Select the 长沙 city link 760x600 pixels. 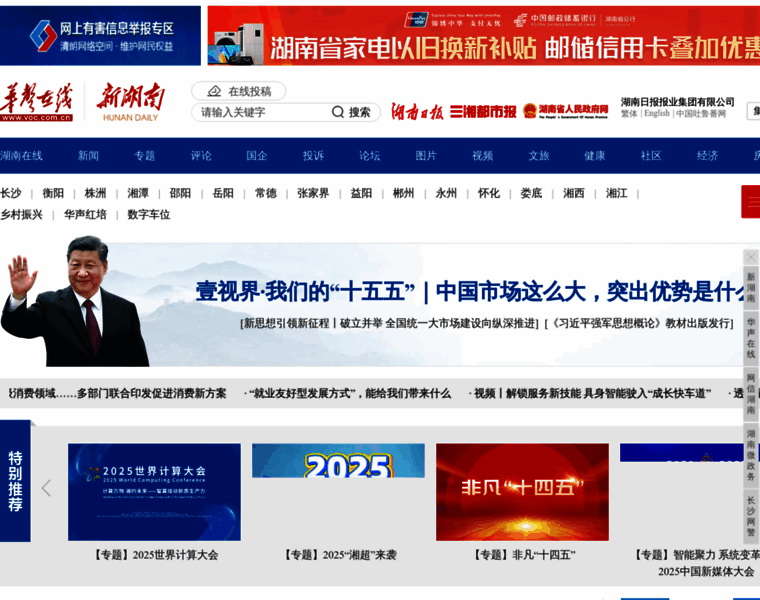(x=11, y=193)
